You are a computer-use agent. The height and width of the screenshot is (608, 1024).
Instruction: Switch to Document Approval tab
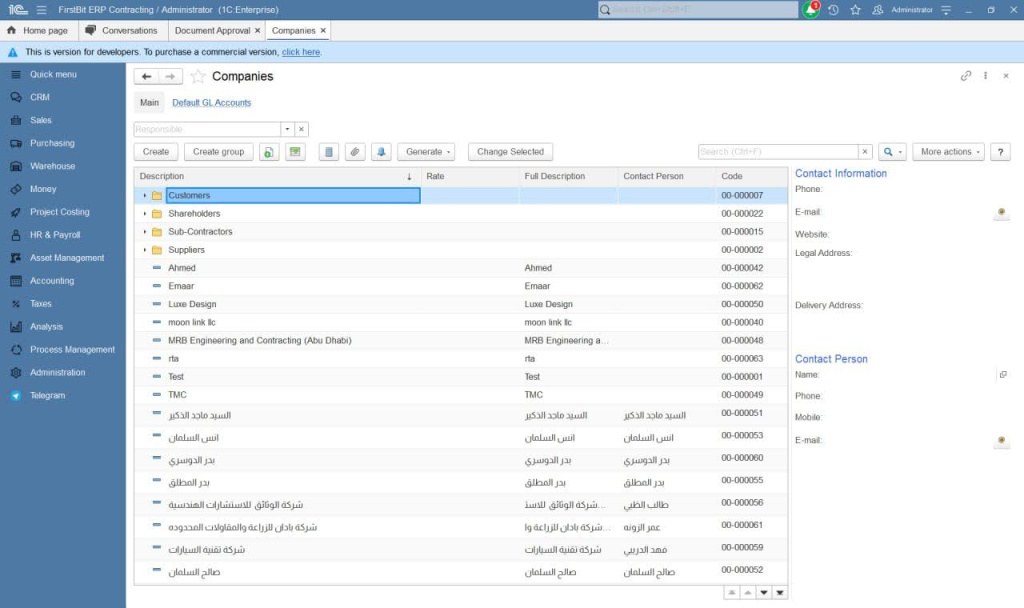point(212,31)
